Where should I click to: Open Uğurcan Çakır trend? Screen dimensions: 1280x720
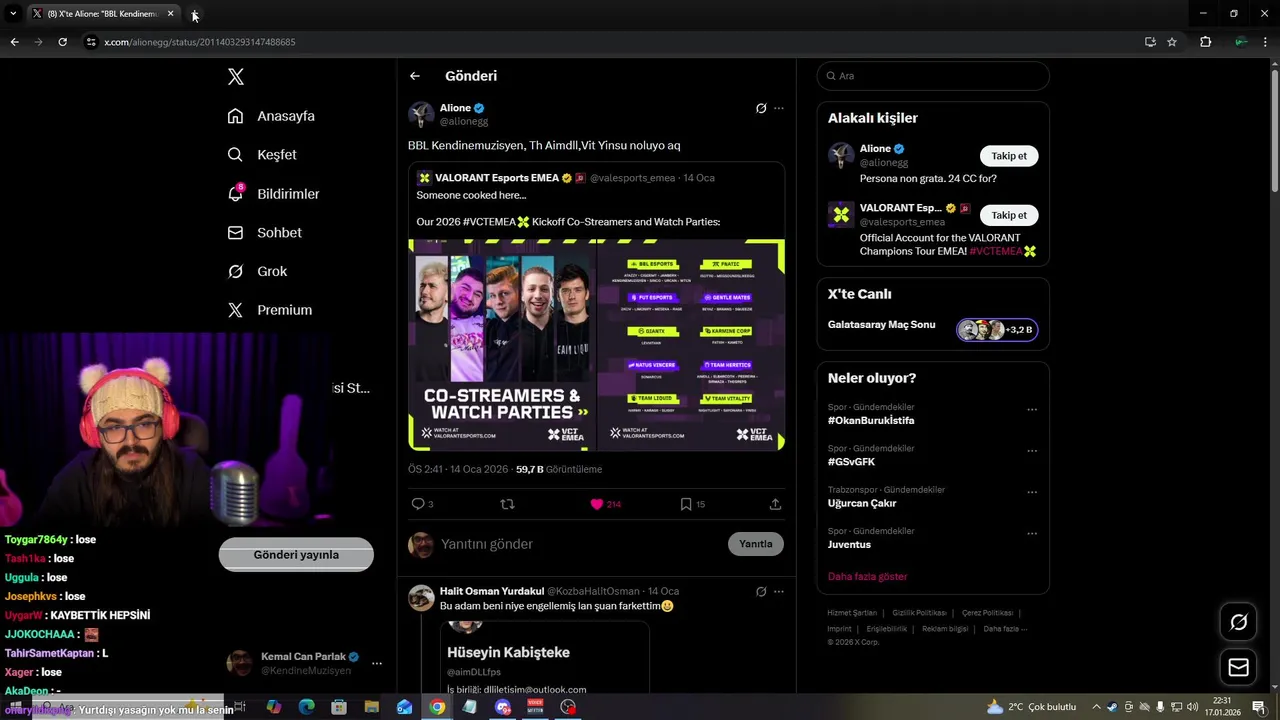862,503
